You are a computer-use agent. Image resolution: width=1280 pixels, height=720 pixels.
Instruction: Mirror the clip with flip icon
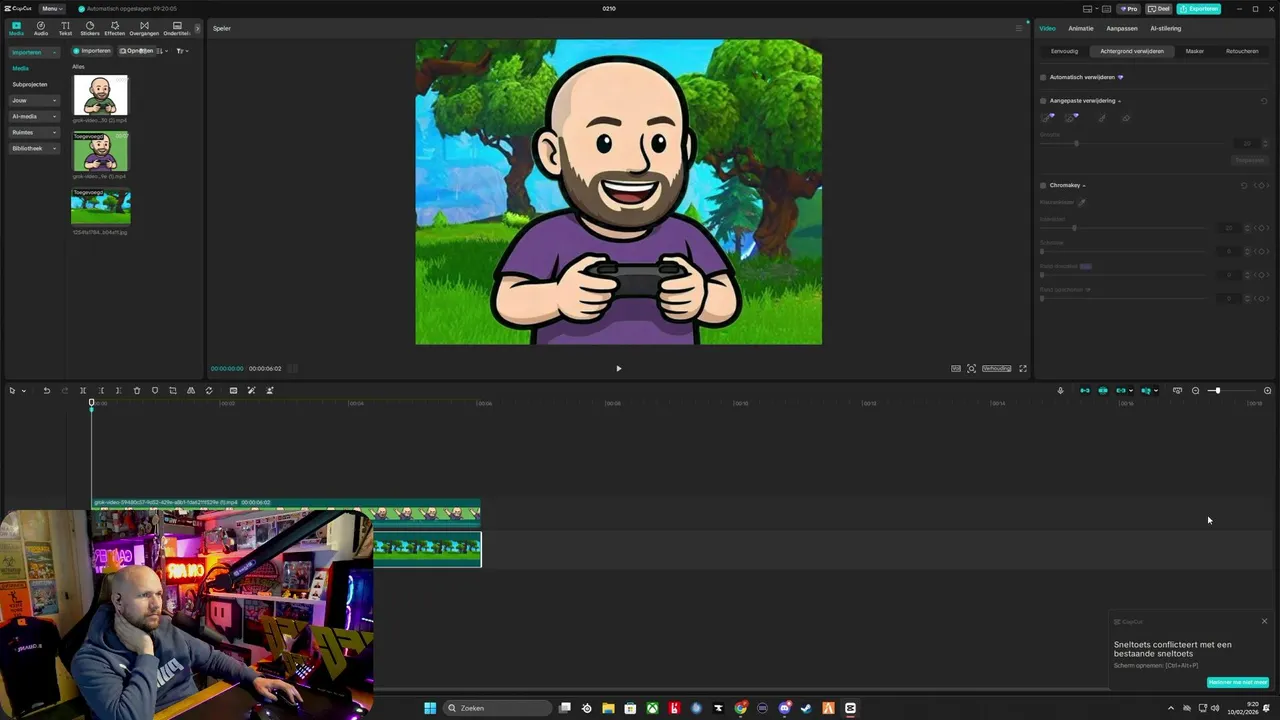[191, 390]
